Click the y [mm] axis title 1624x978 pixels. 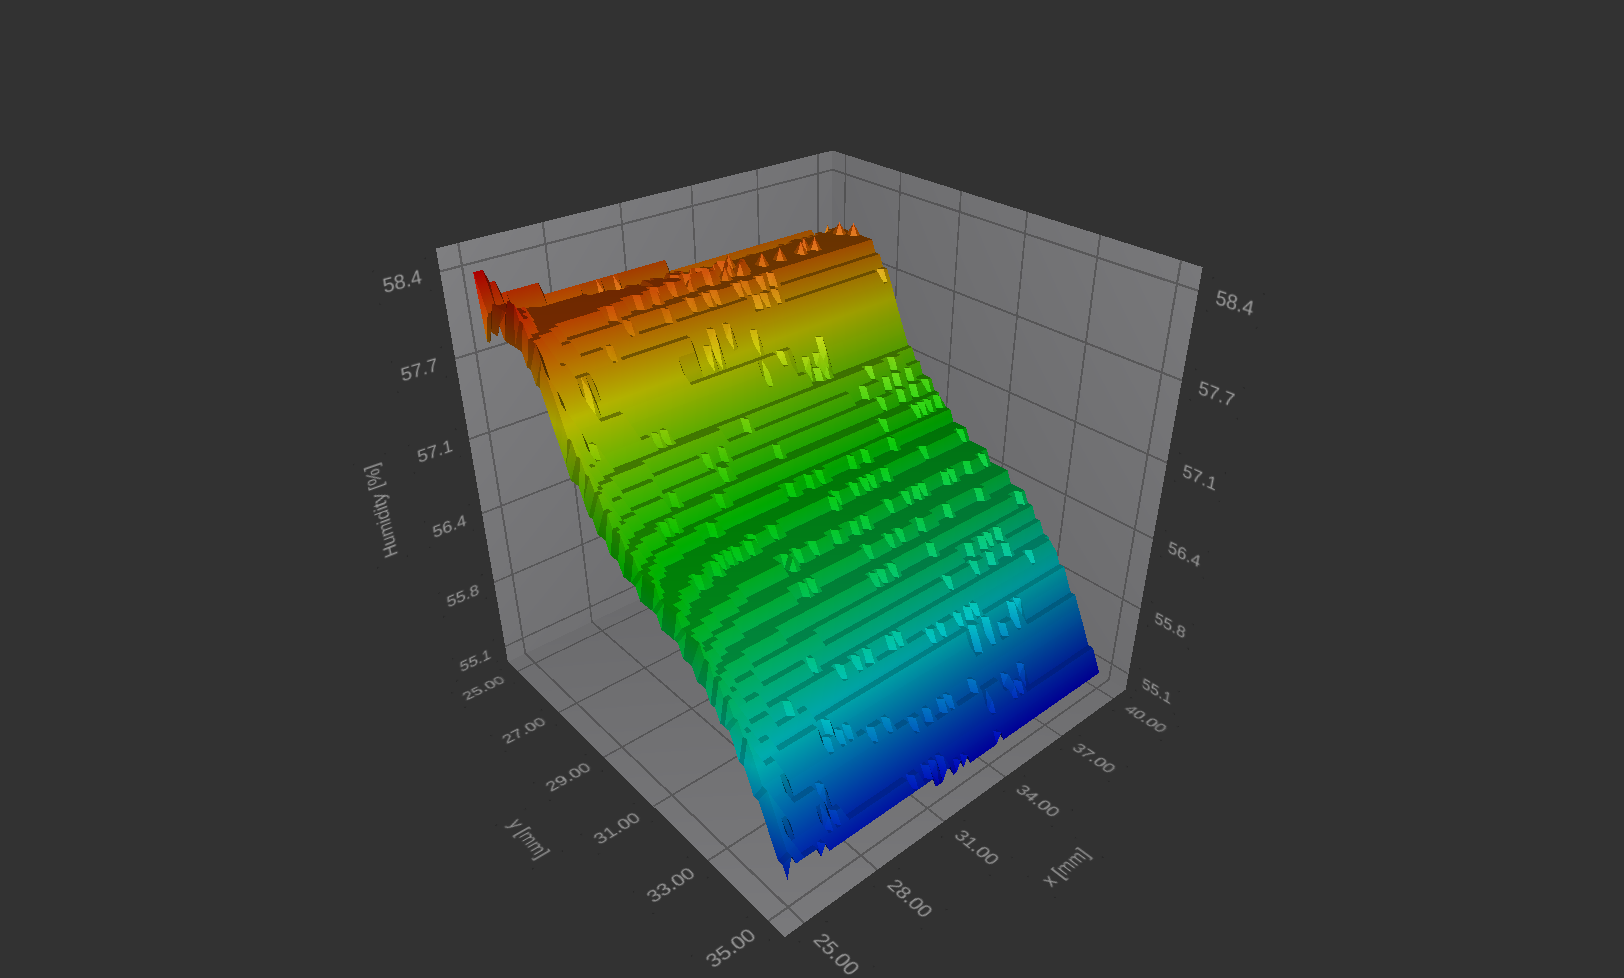click(x=528, y=838)
